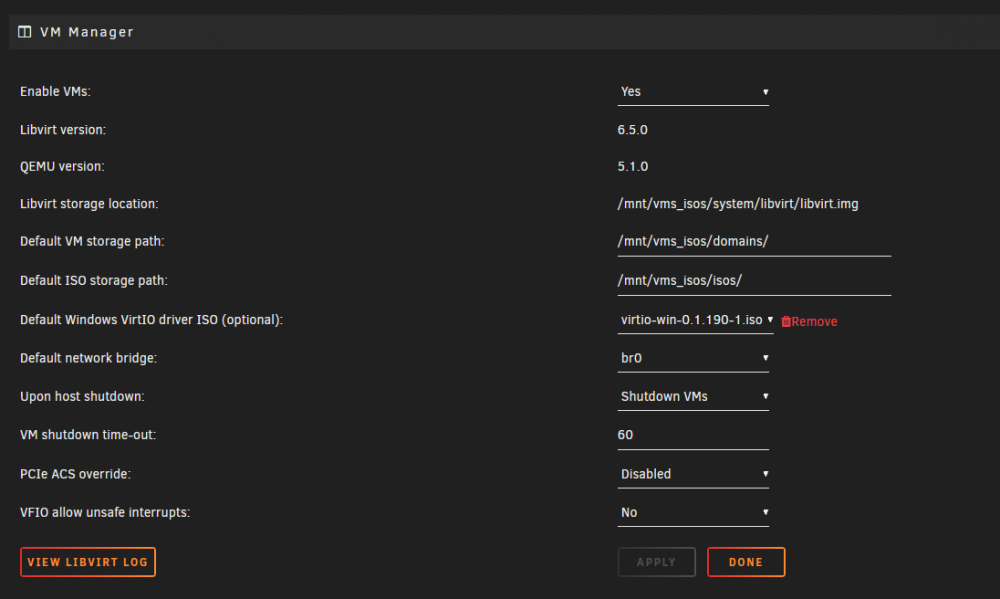Click the QEMU version label
The image size is (1000, 599).
coord(62,166)
